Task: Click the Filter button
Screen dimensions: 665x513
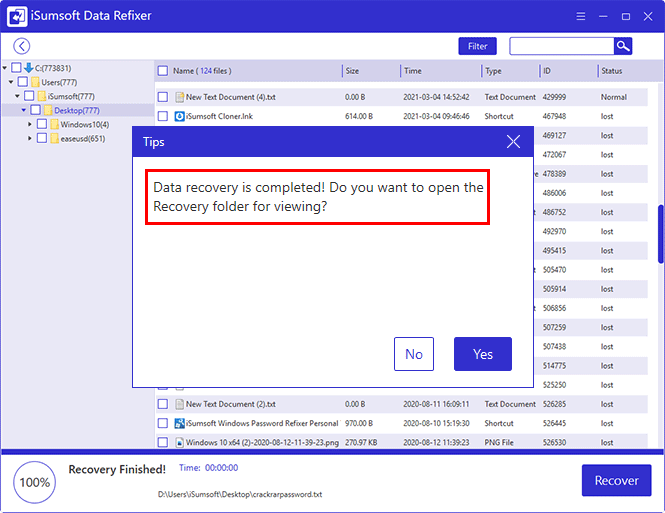Action: 478,46
